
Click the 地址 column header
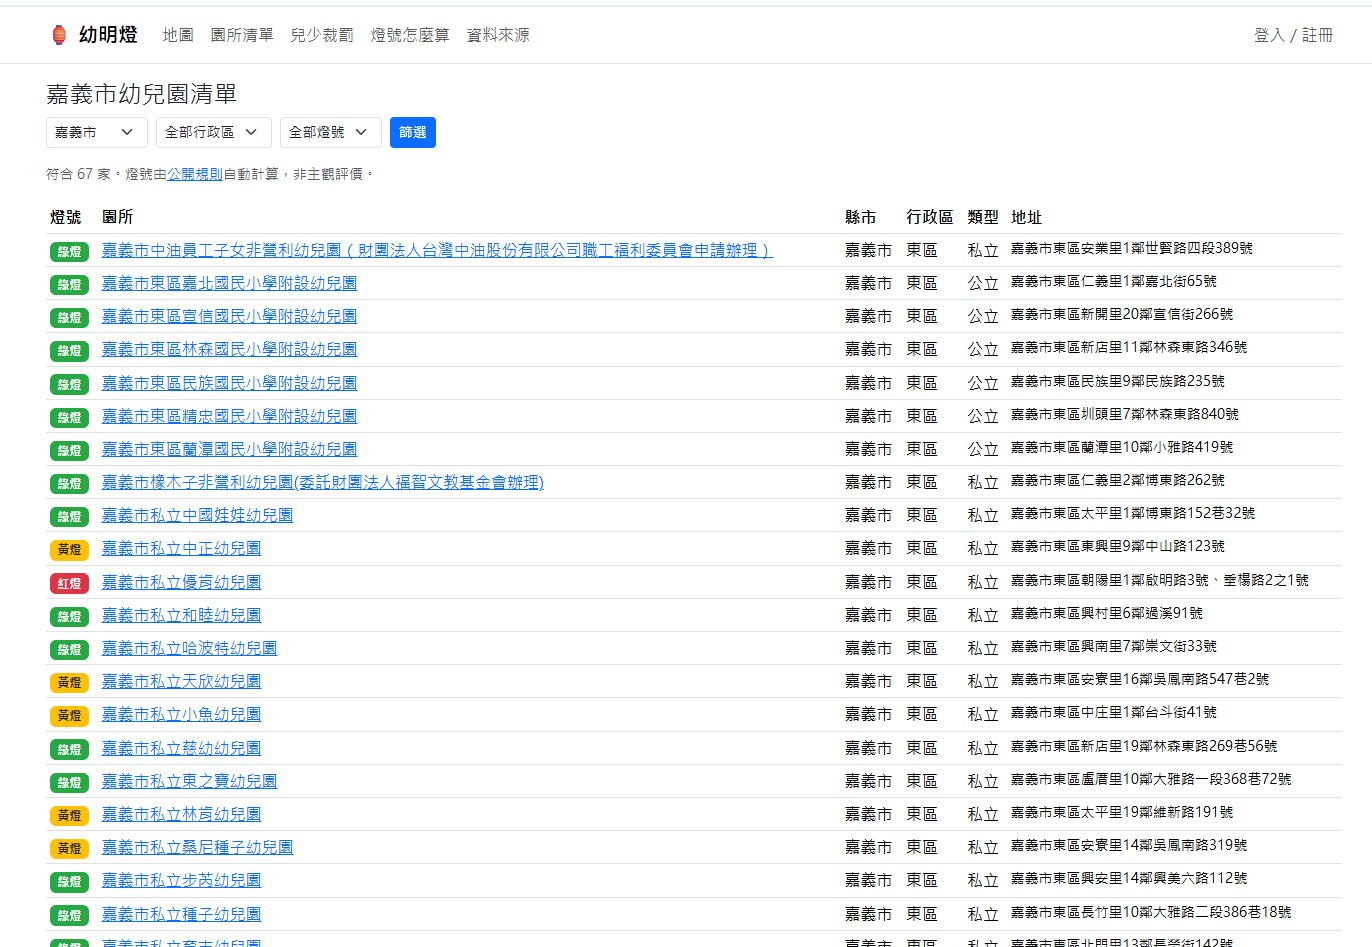(1027, 217)
